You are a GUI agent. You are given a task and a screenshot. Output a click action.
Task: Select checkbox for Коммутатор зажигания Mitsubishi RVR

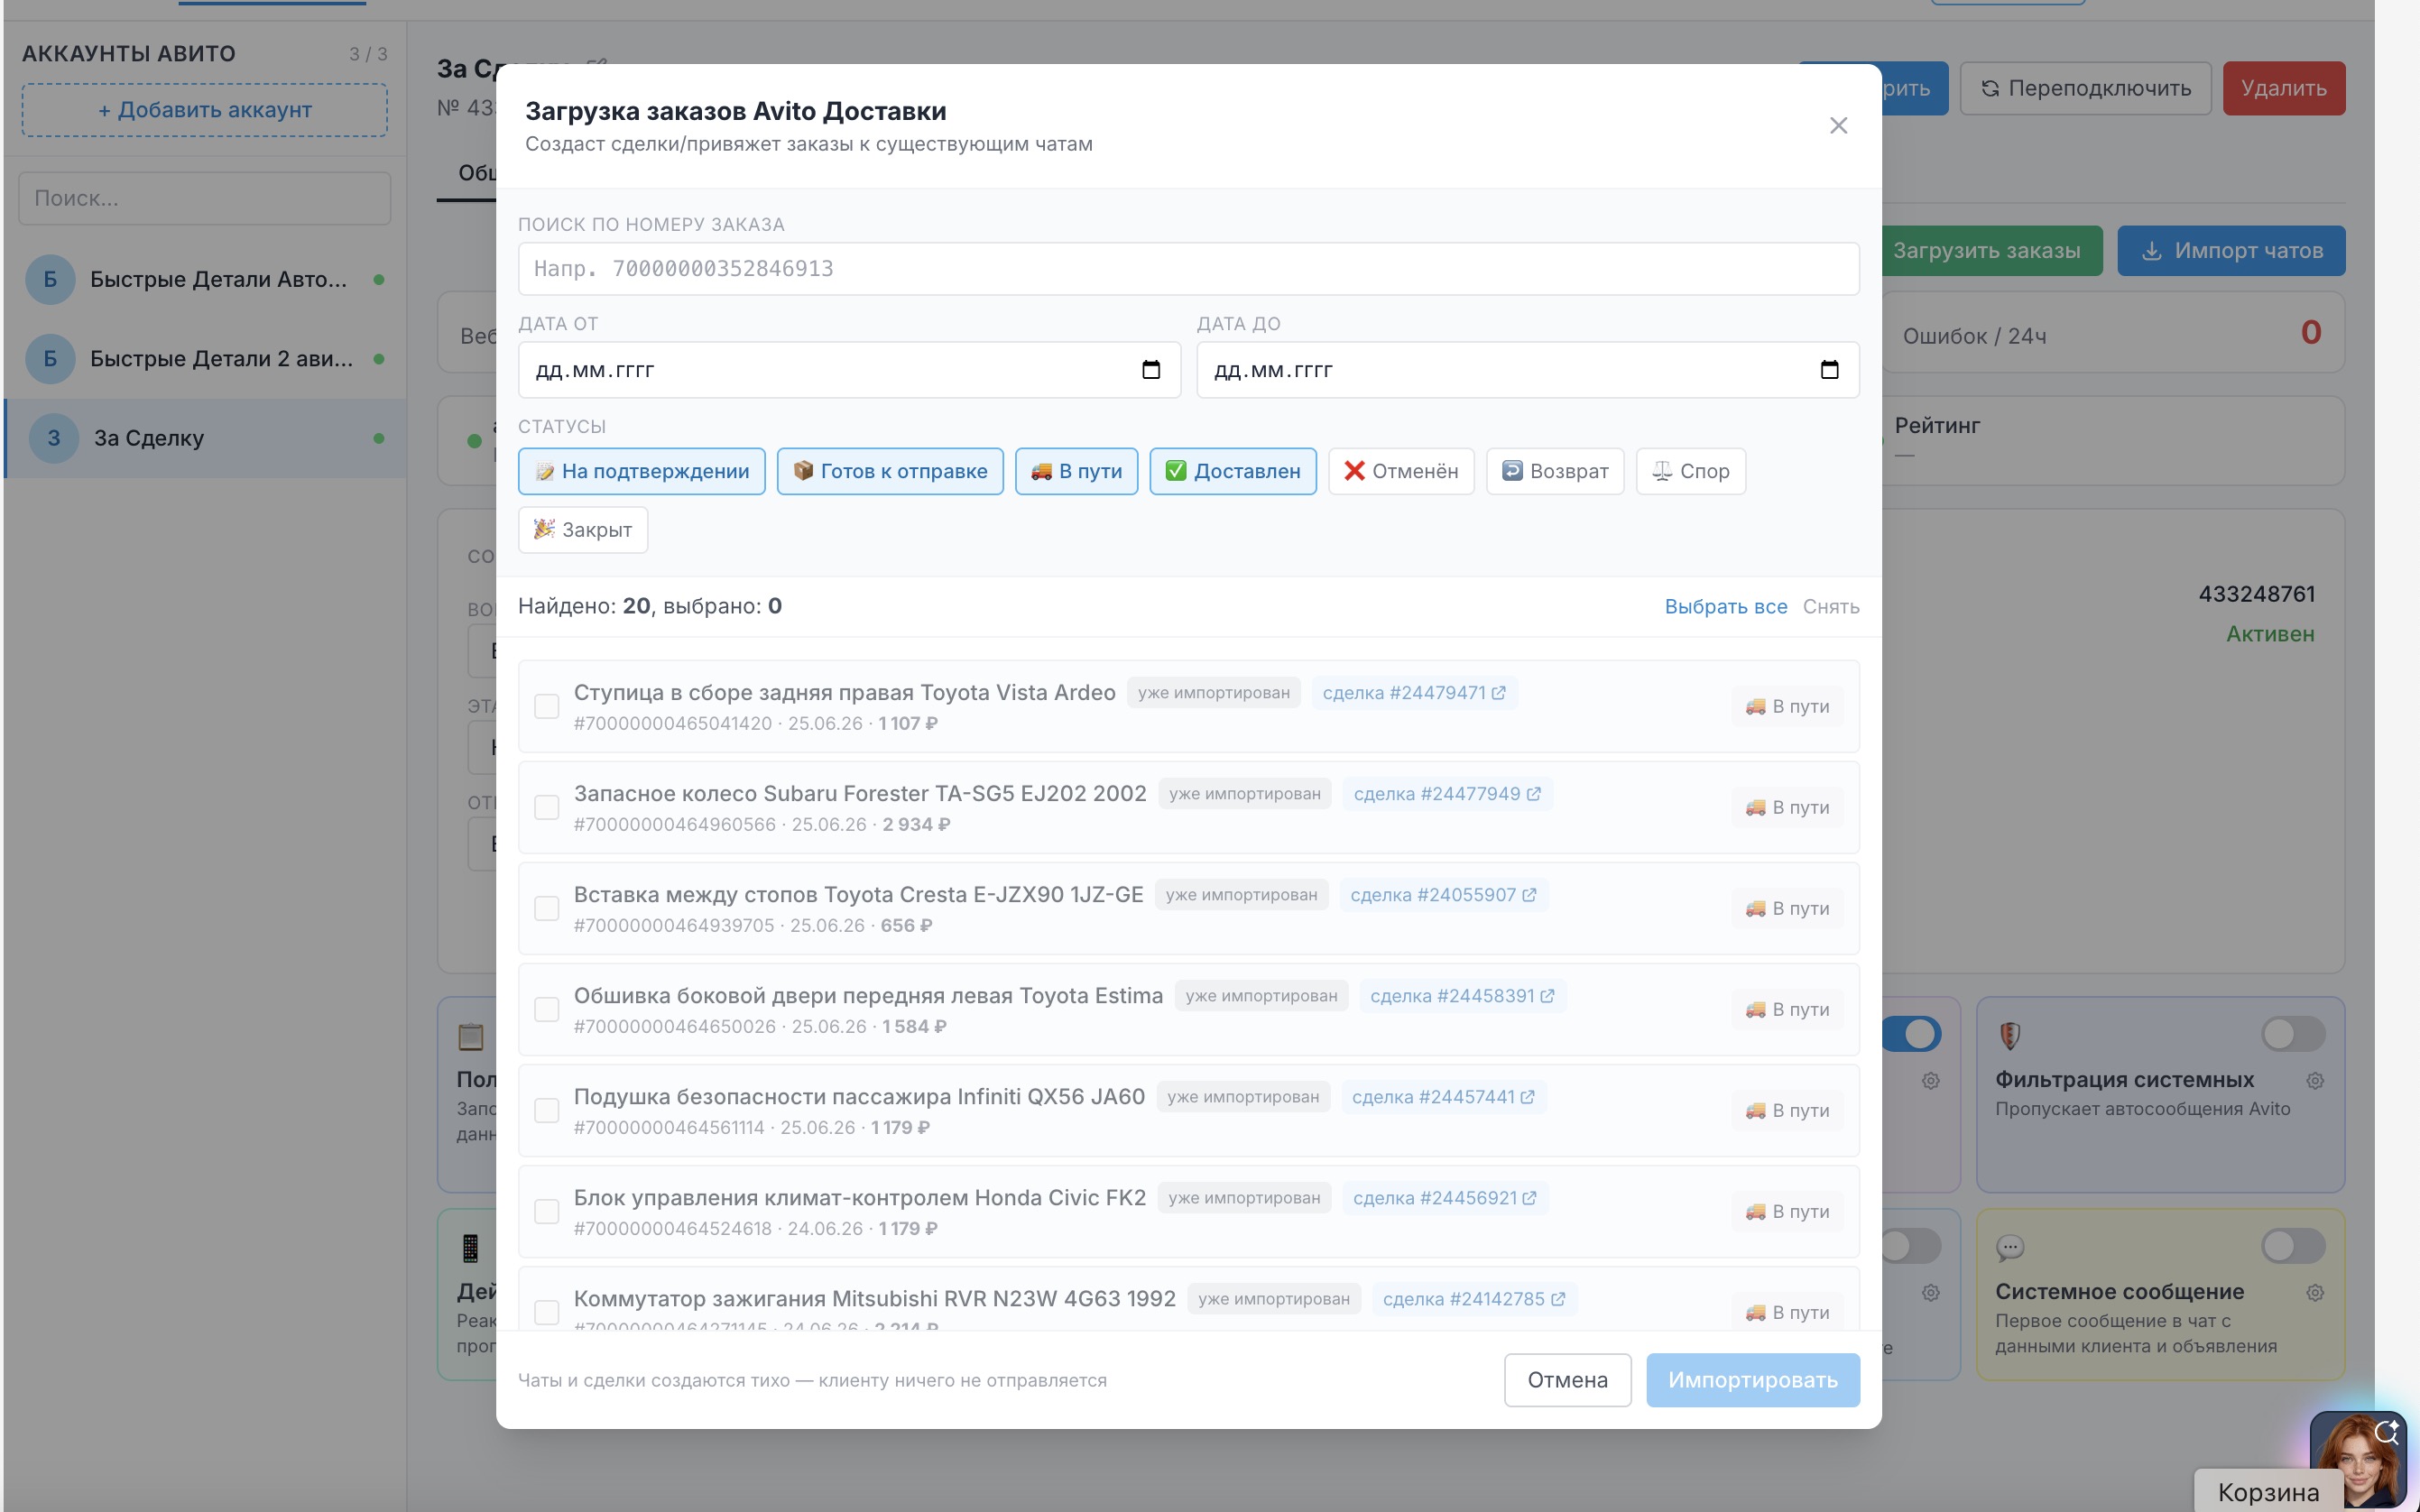(x=547, y=1312)
